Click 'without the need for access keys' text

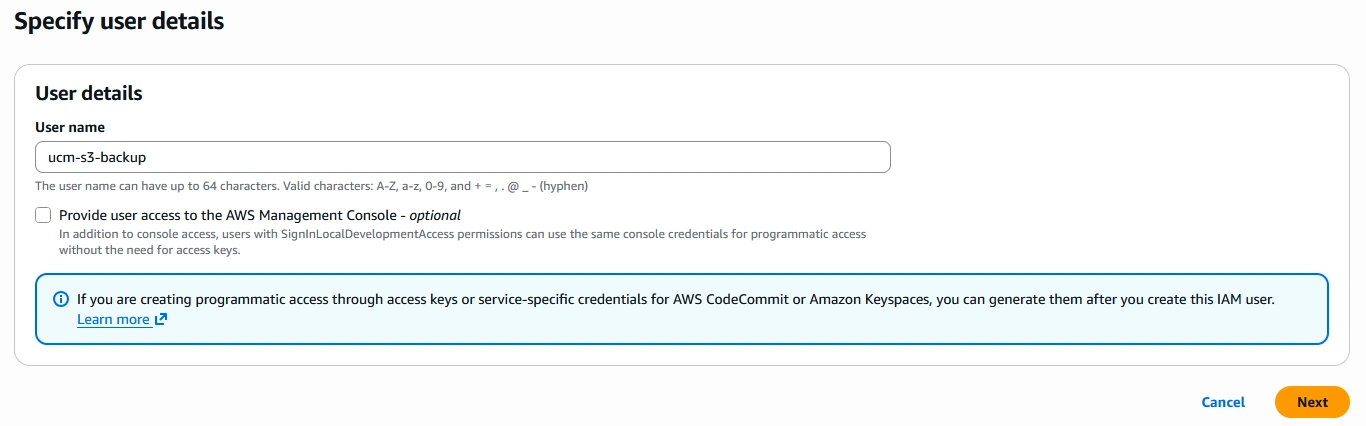pyautogui.click(x=150, y=250)
